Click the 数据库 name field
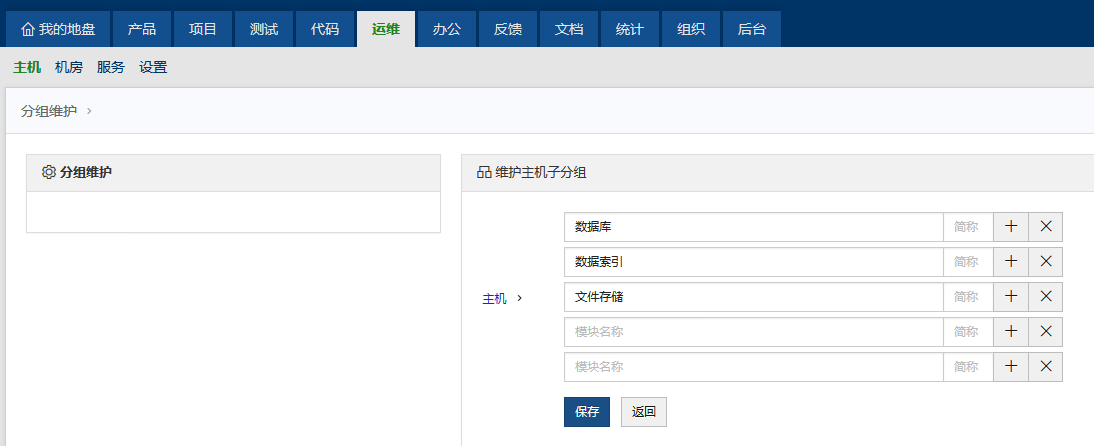Viewport: 1094px width, 446px height. point(754,227)
